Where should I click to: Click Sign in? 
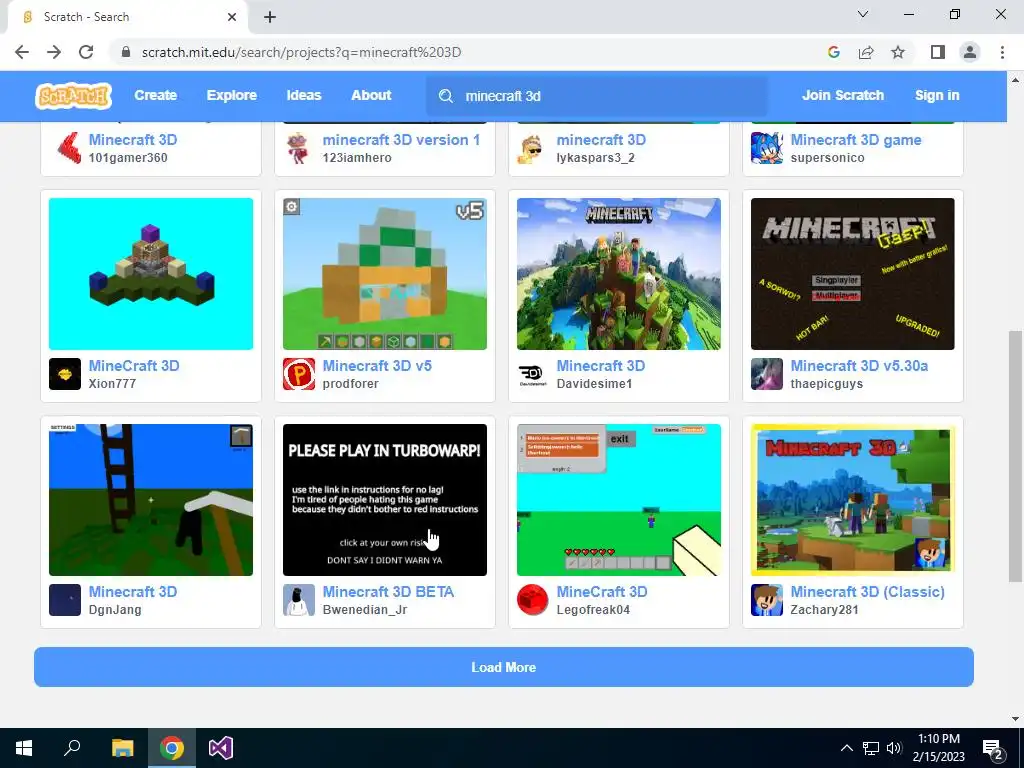pyautogui.click(x=937, y=95)
